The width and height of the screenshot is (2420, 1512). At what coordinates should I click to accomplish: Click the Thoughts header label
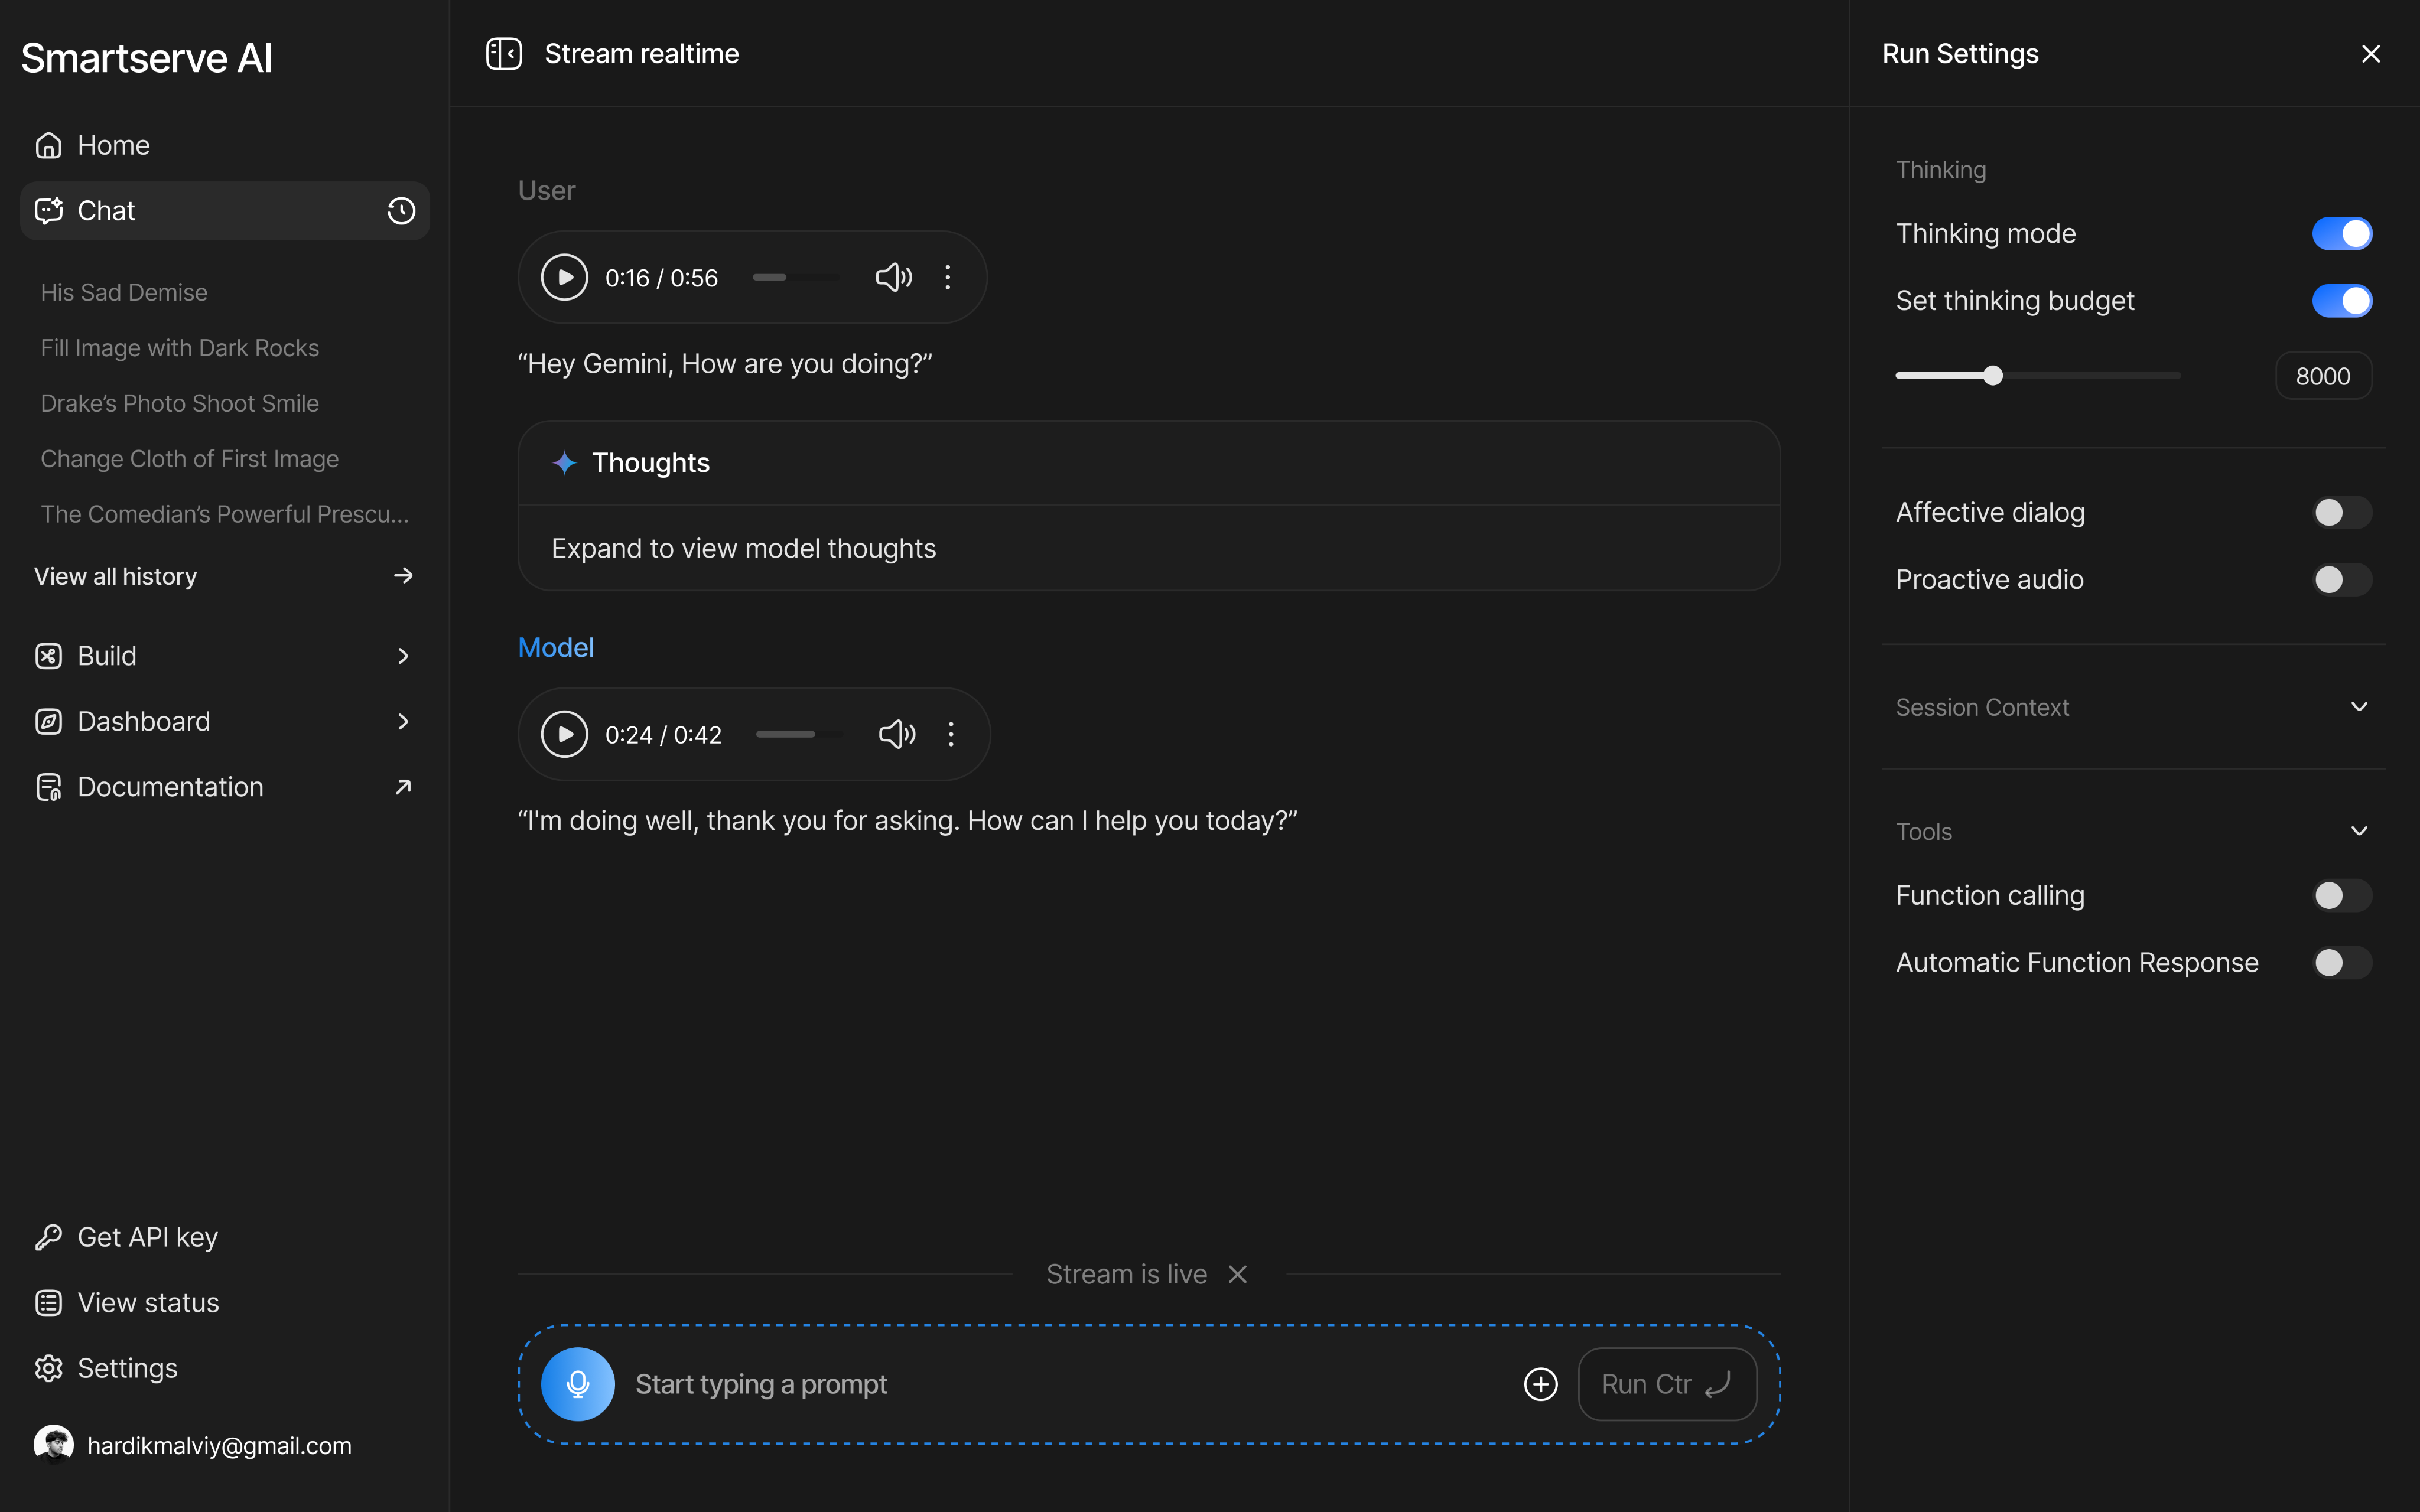click(x=651, y=463)
